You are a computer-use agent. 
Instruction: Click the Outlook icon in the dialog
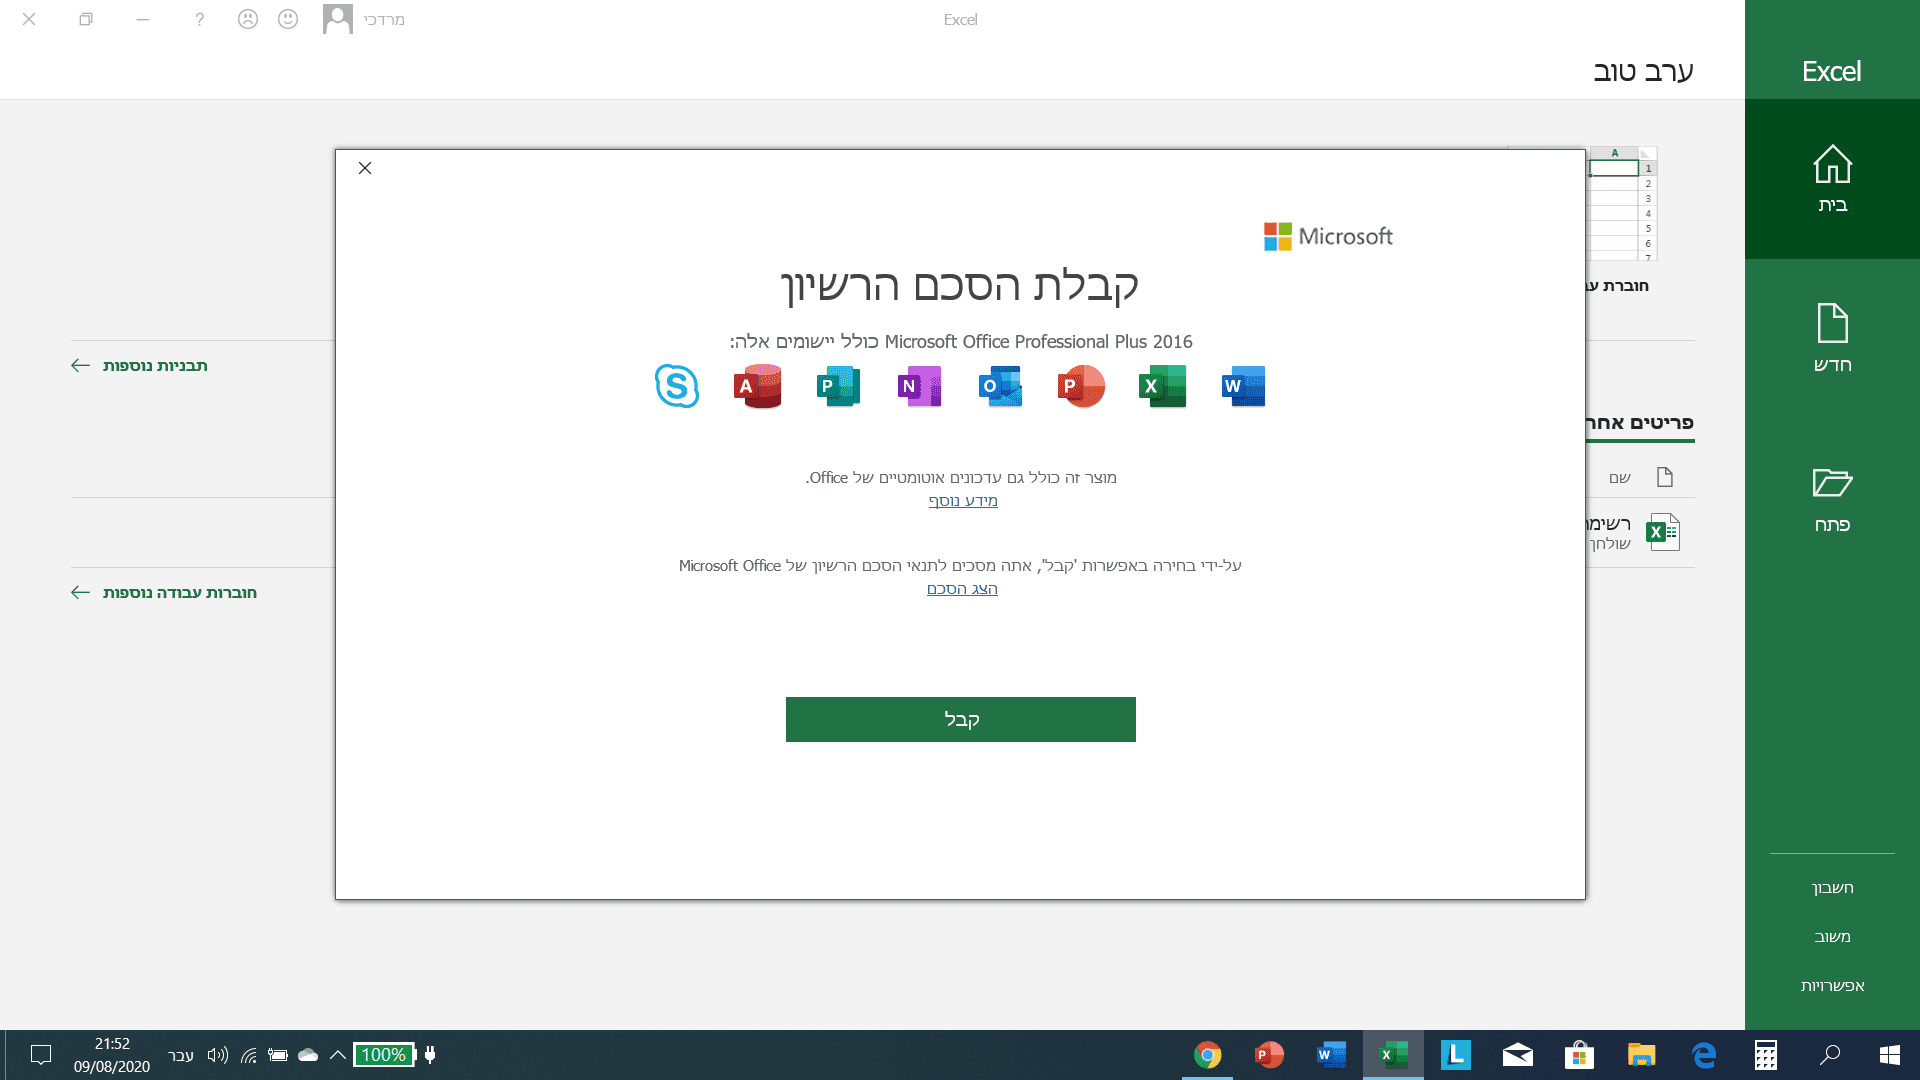pyautogui.click(x=999, y=387)
